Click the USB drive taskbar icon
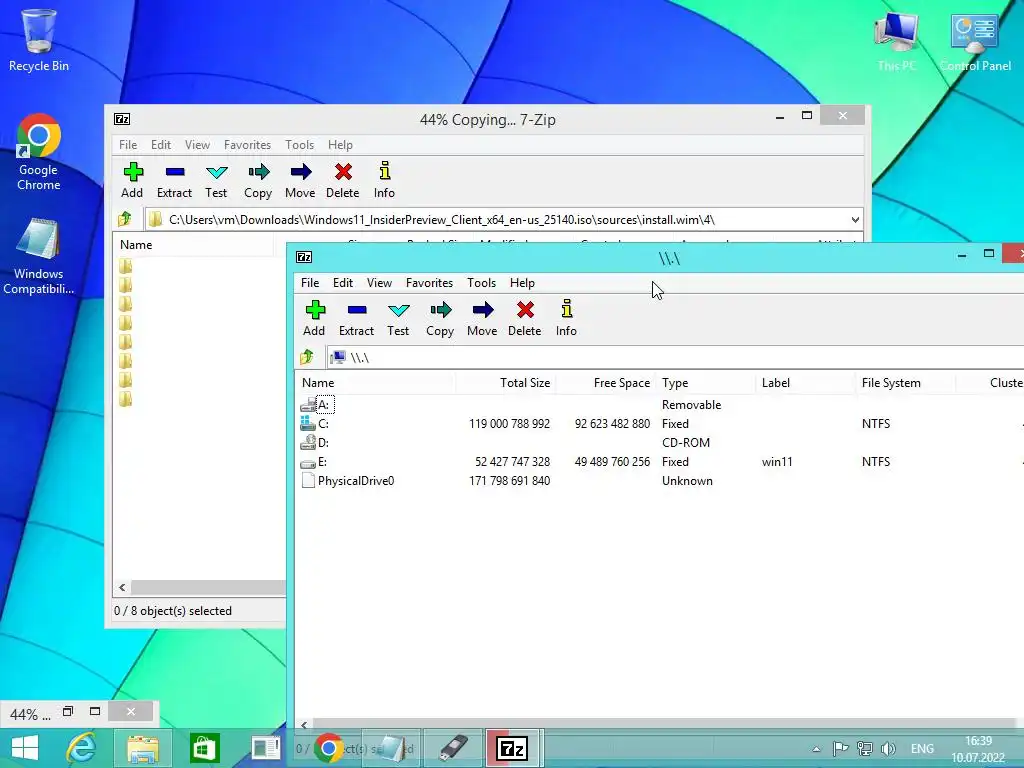The width and height of the screenshot is (1024, 768). tap(453, 748)
